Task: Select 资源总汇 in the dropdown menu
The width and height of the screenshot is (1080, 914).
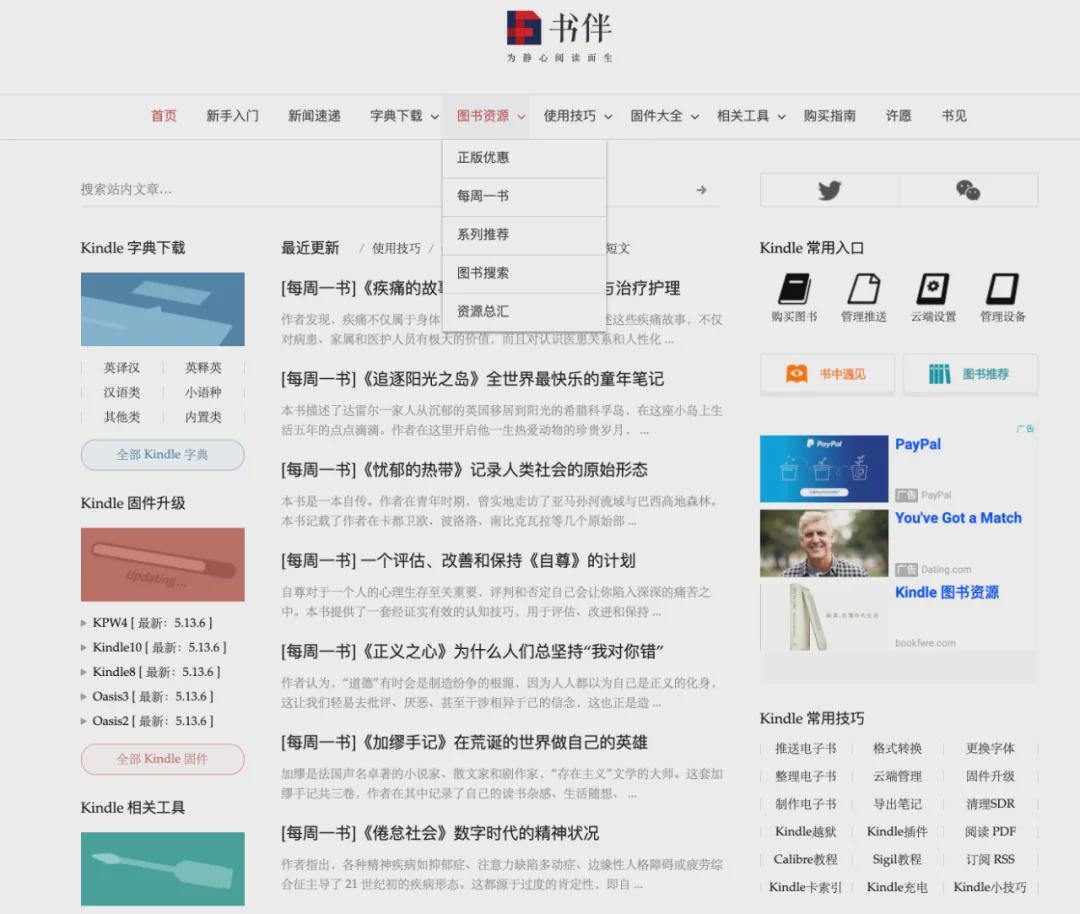Action: (524, 311)
